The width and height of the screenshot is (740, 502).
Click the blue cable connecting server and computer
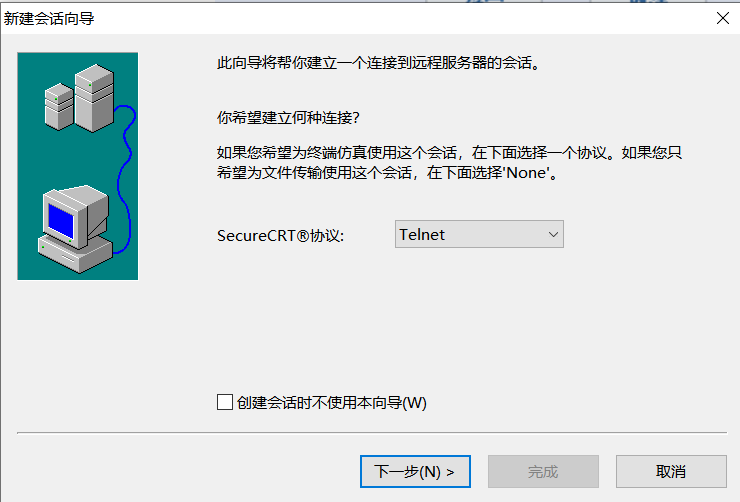tap(125, 179)
